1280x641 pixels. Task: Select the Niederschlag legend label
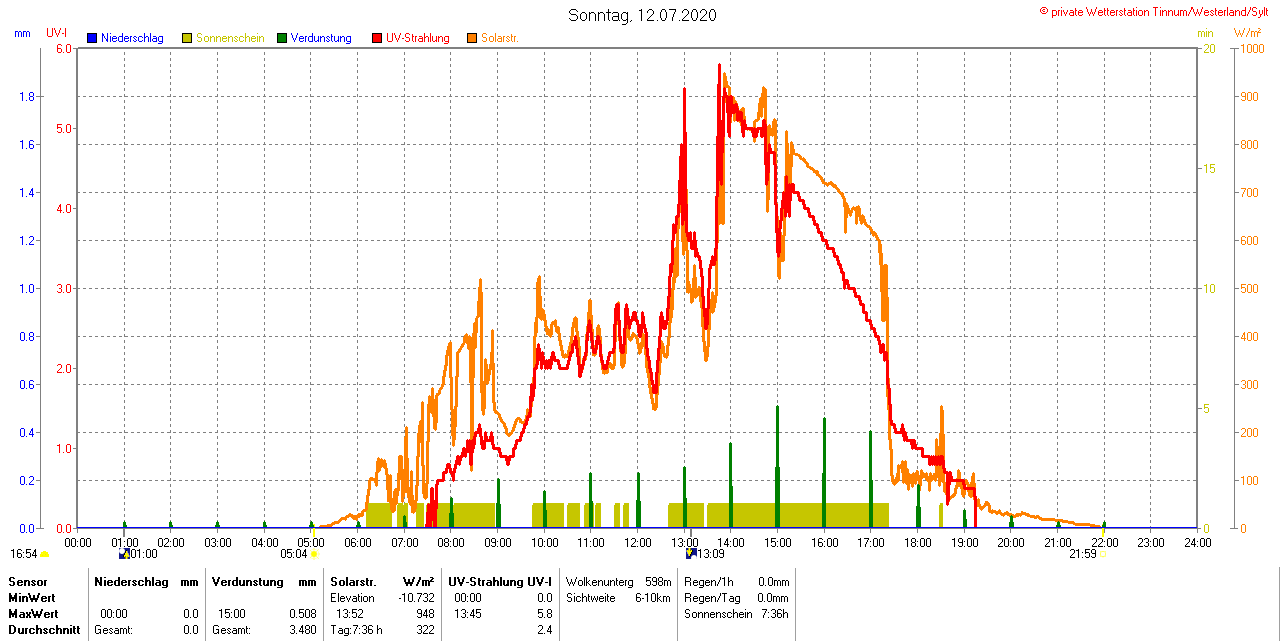[132, 38]
